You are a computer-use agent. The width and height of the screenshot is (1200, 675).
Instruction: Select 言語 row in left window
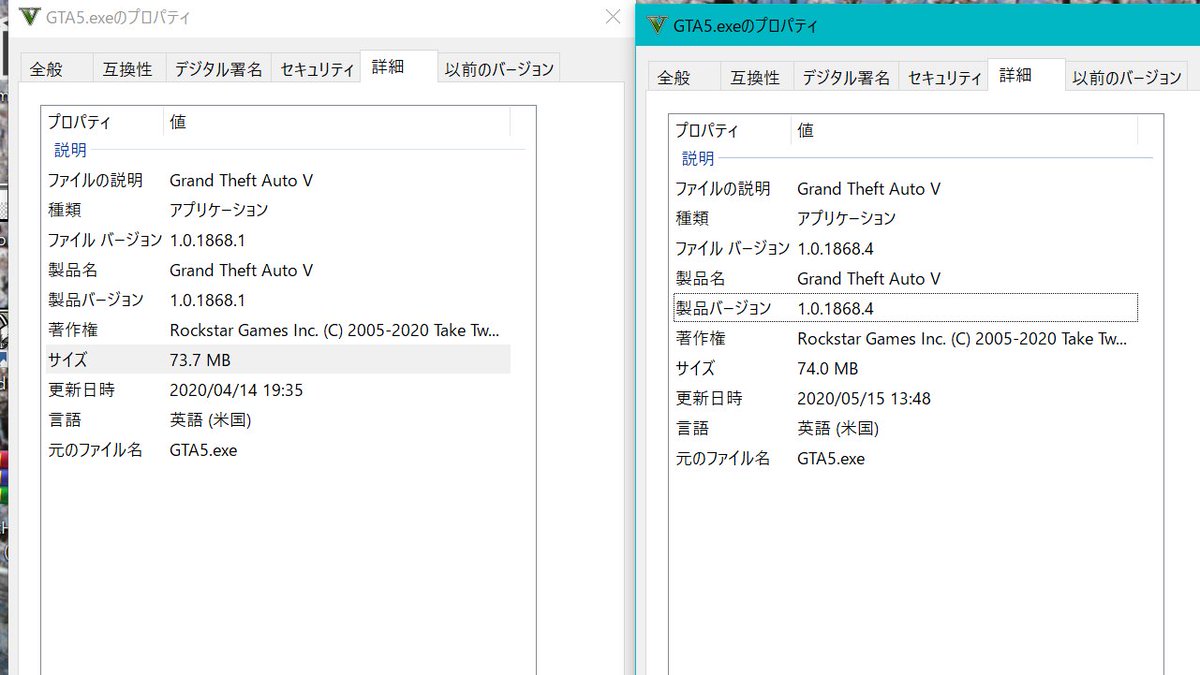(x=277, y=420)
